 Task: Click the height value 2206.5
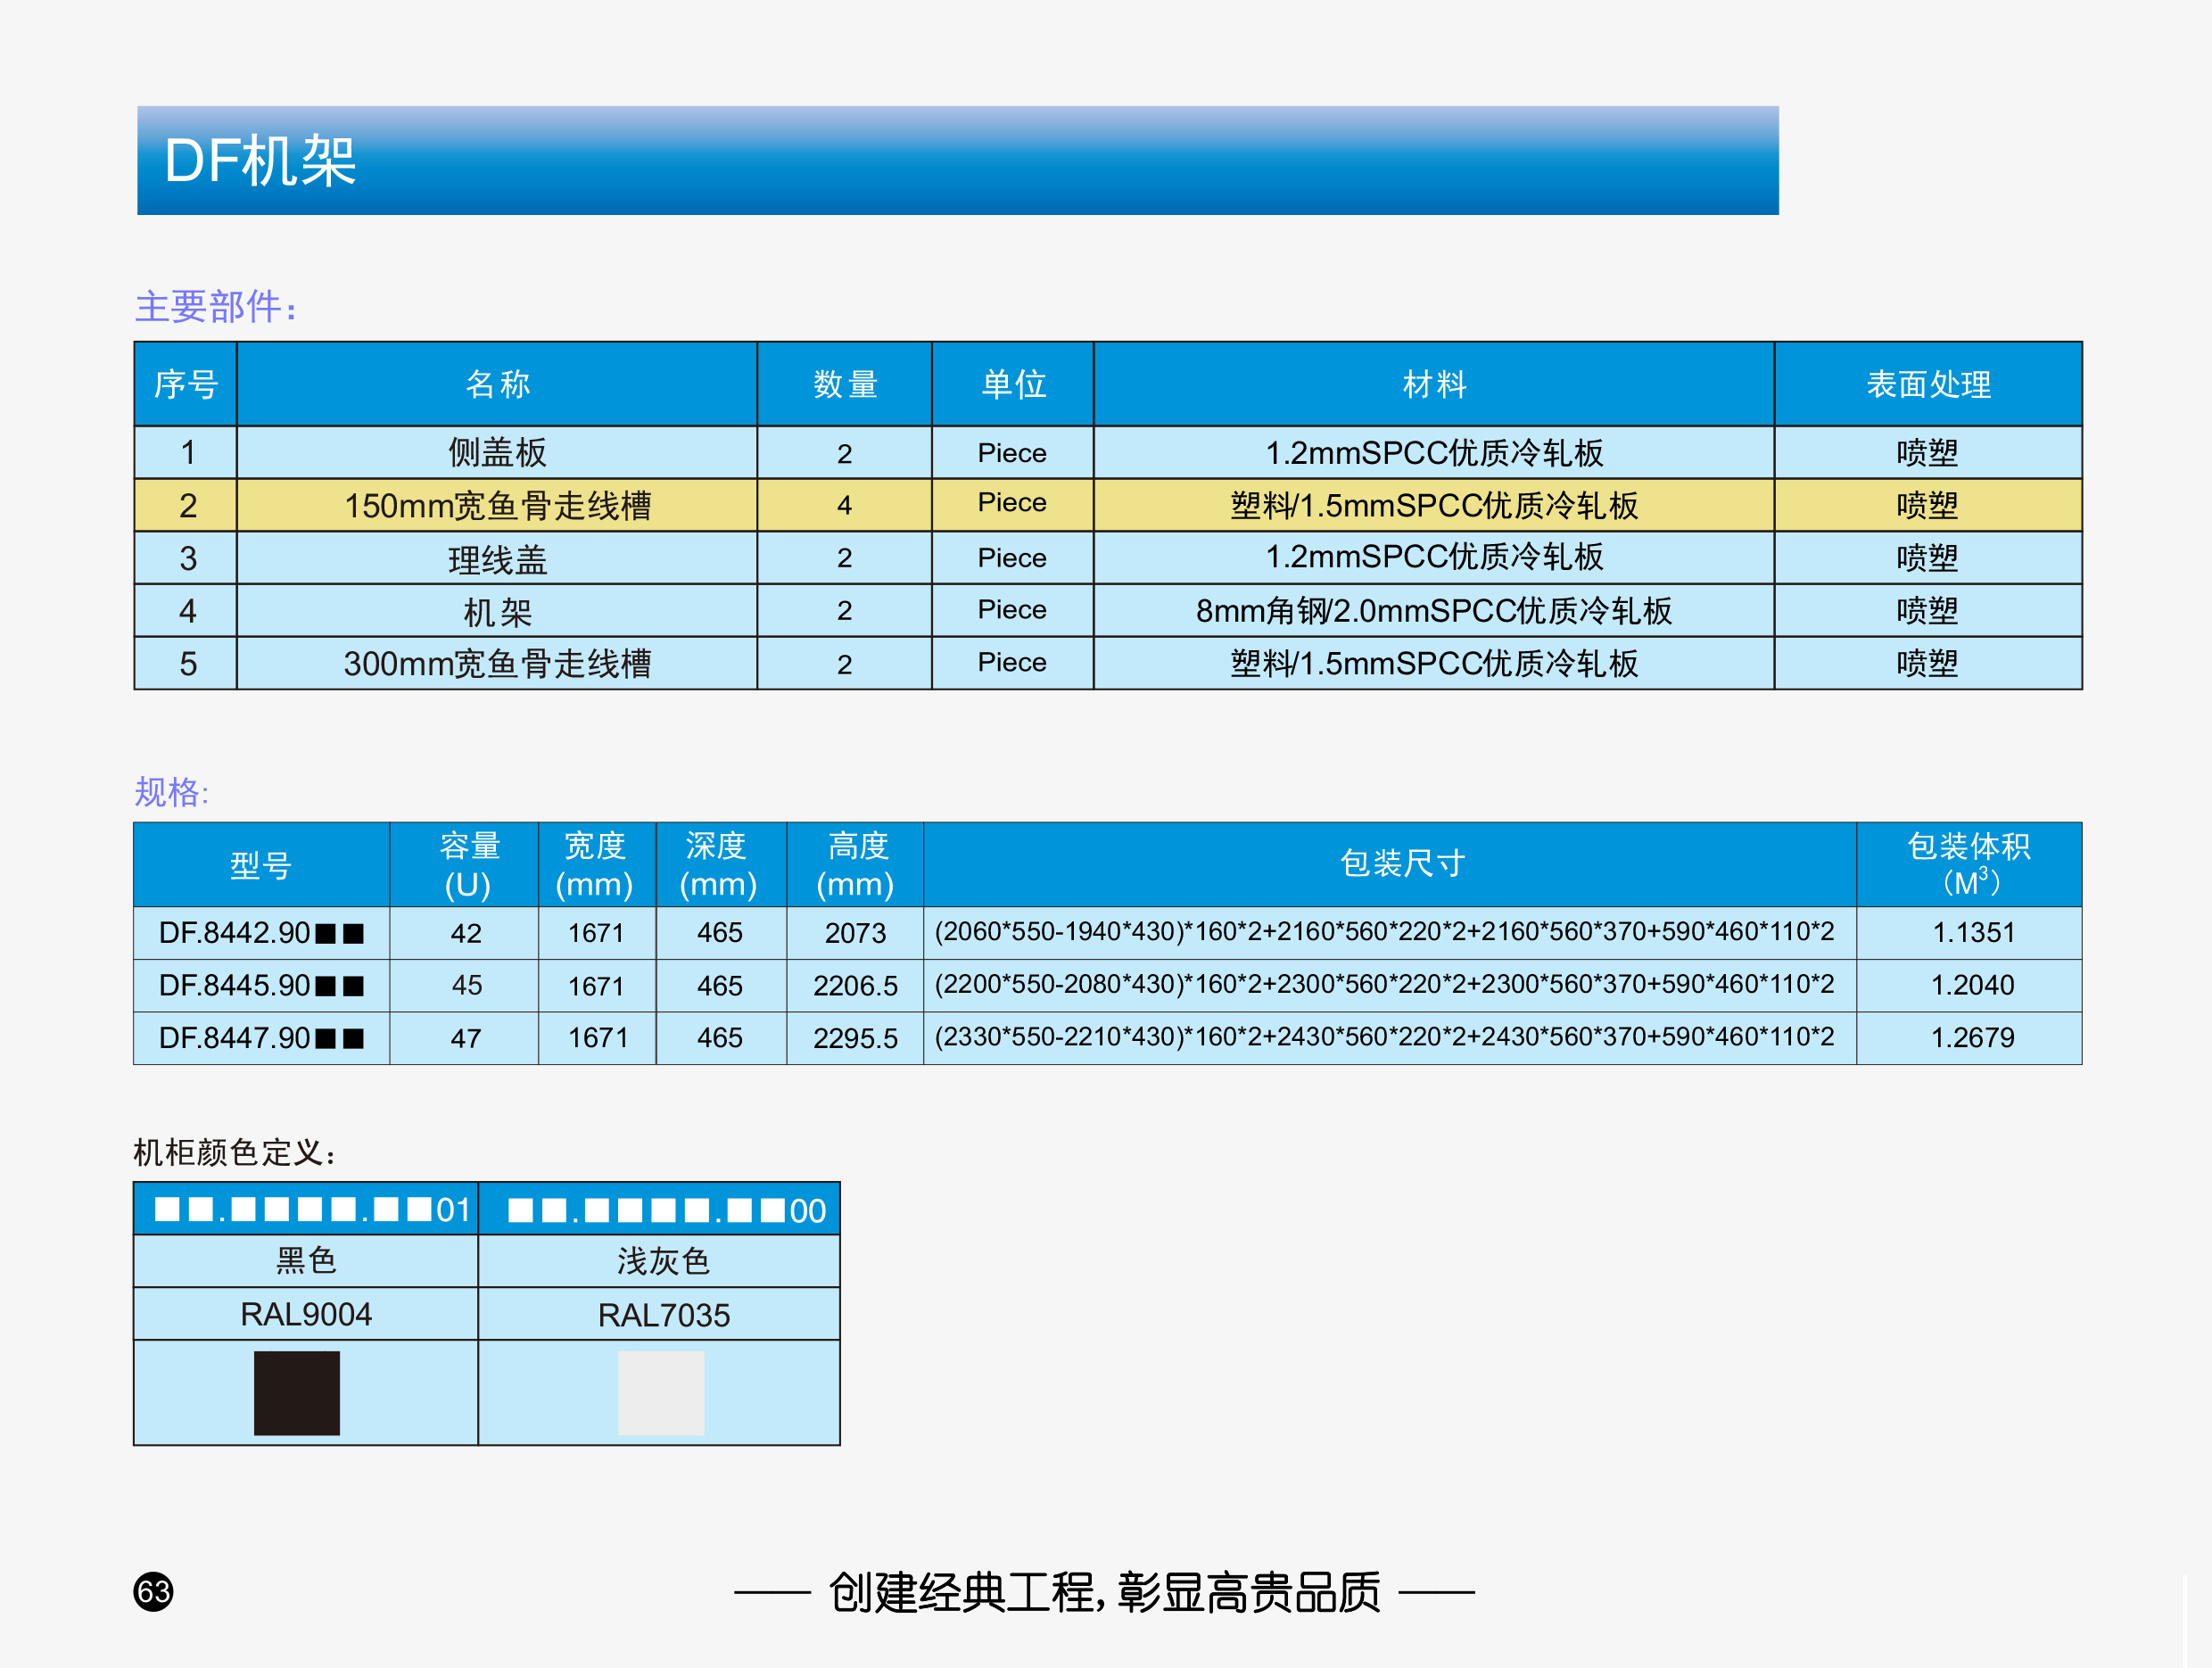click(855, 986)
